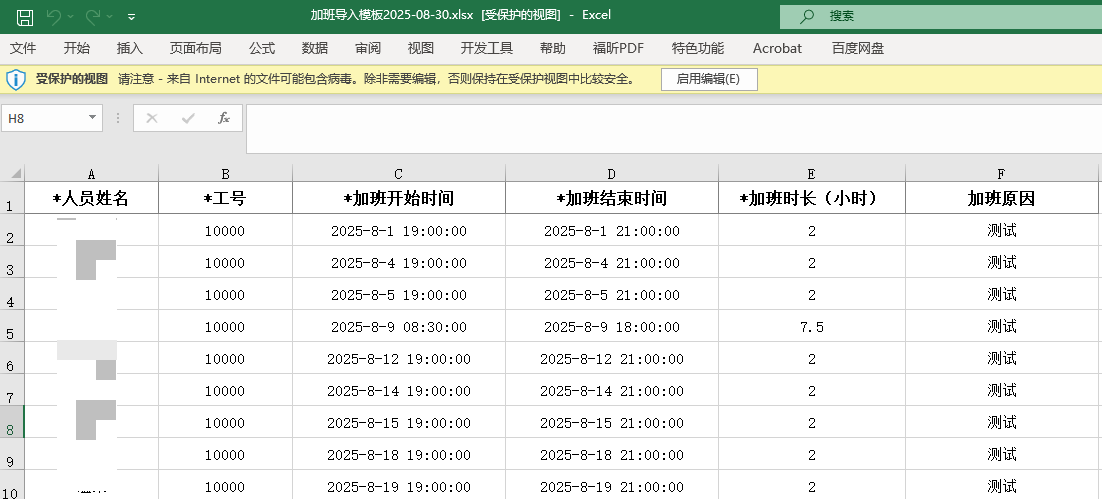This screenshot has width=1102, height=499.
Task: Click the 启用编辑(E) button
Action: coord(708,79)
